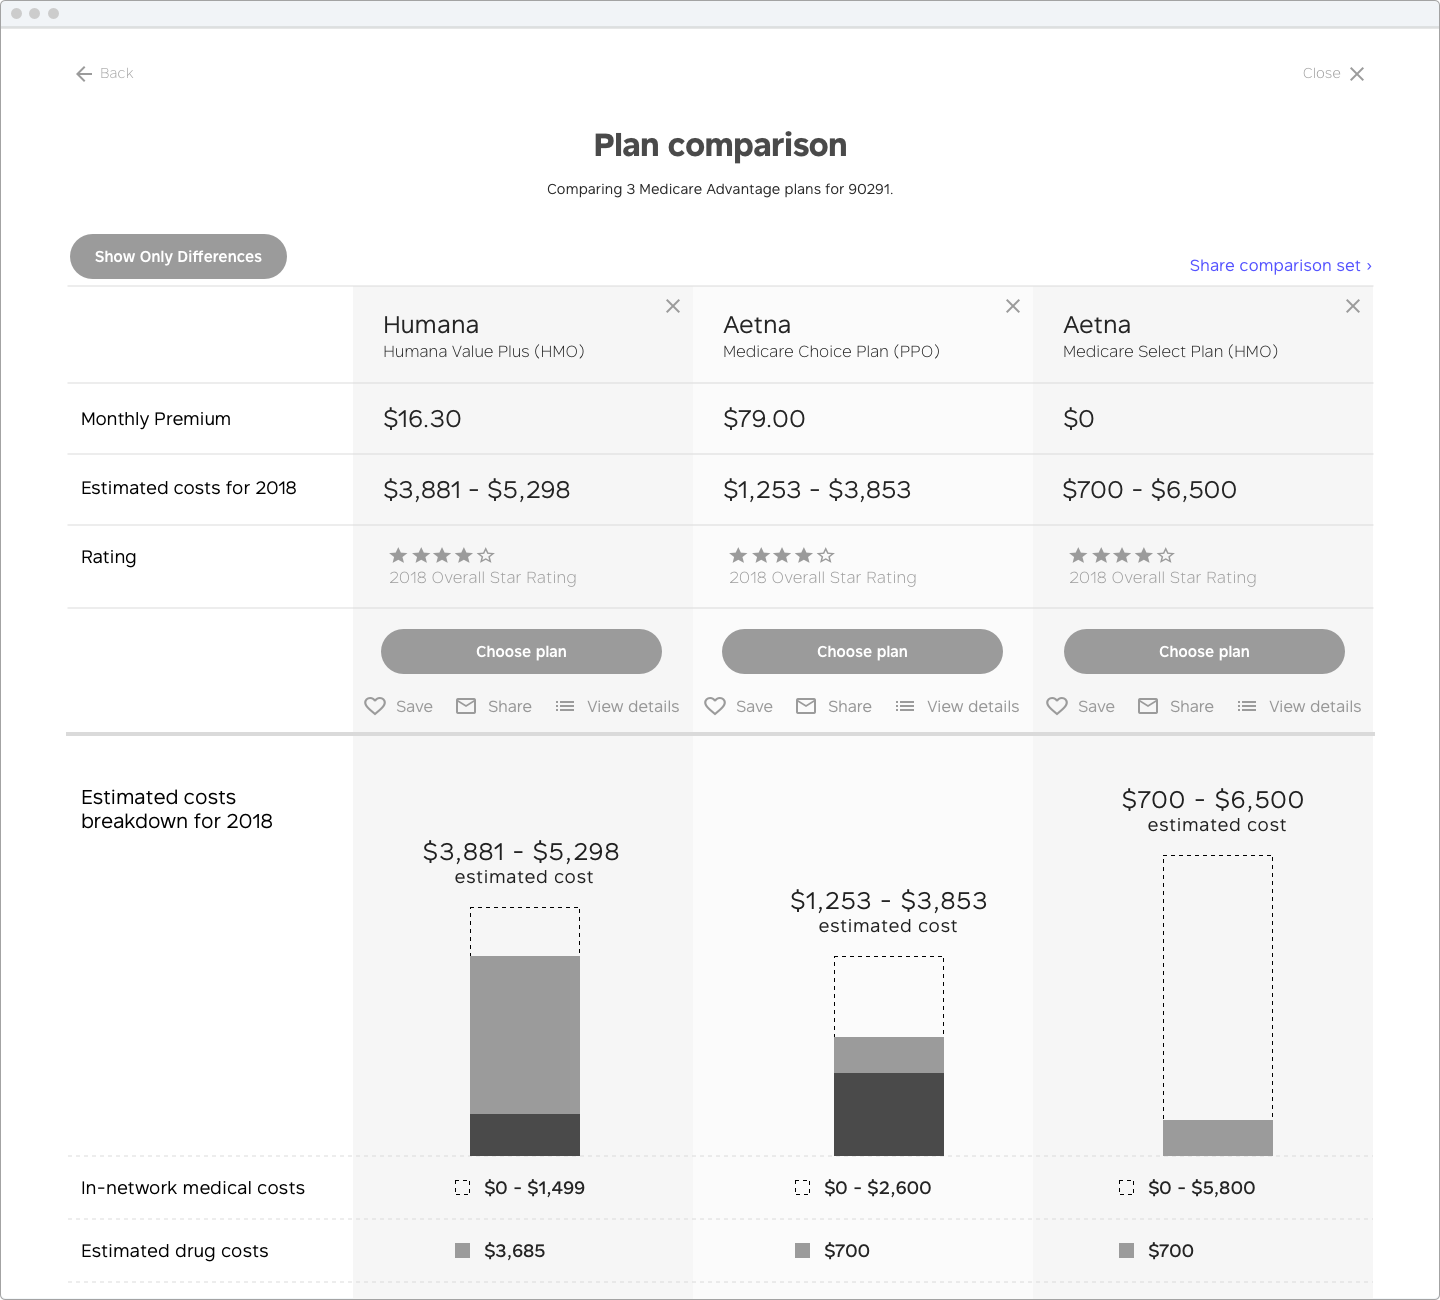
Task: Select Medicare Select Plan (HMO) subtitle
Action: (x=1170, y=352)
